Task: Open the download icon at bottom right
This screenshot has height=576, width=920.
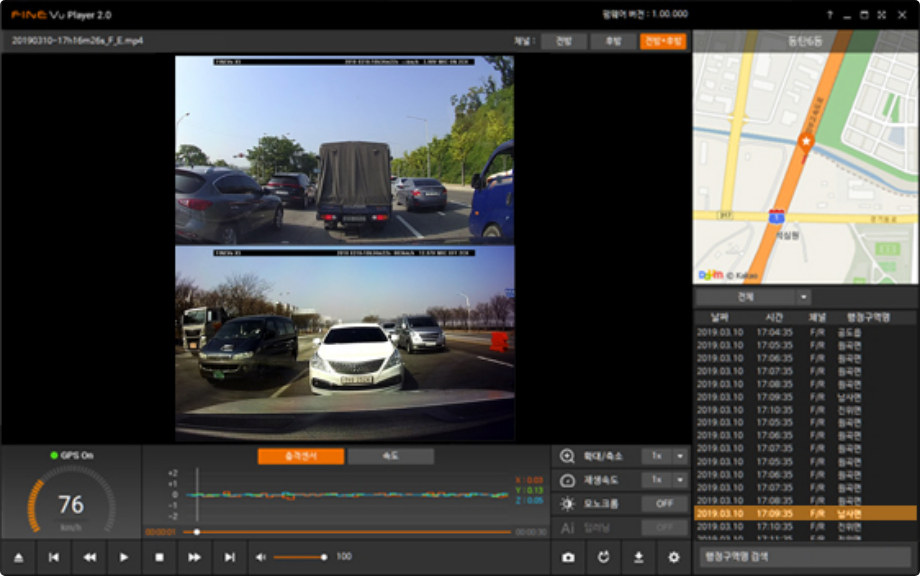Action: click(639, 557)
